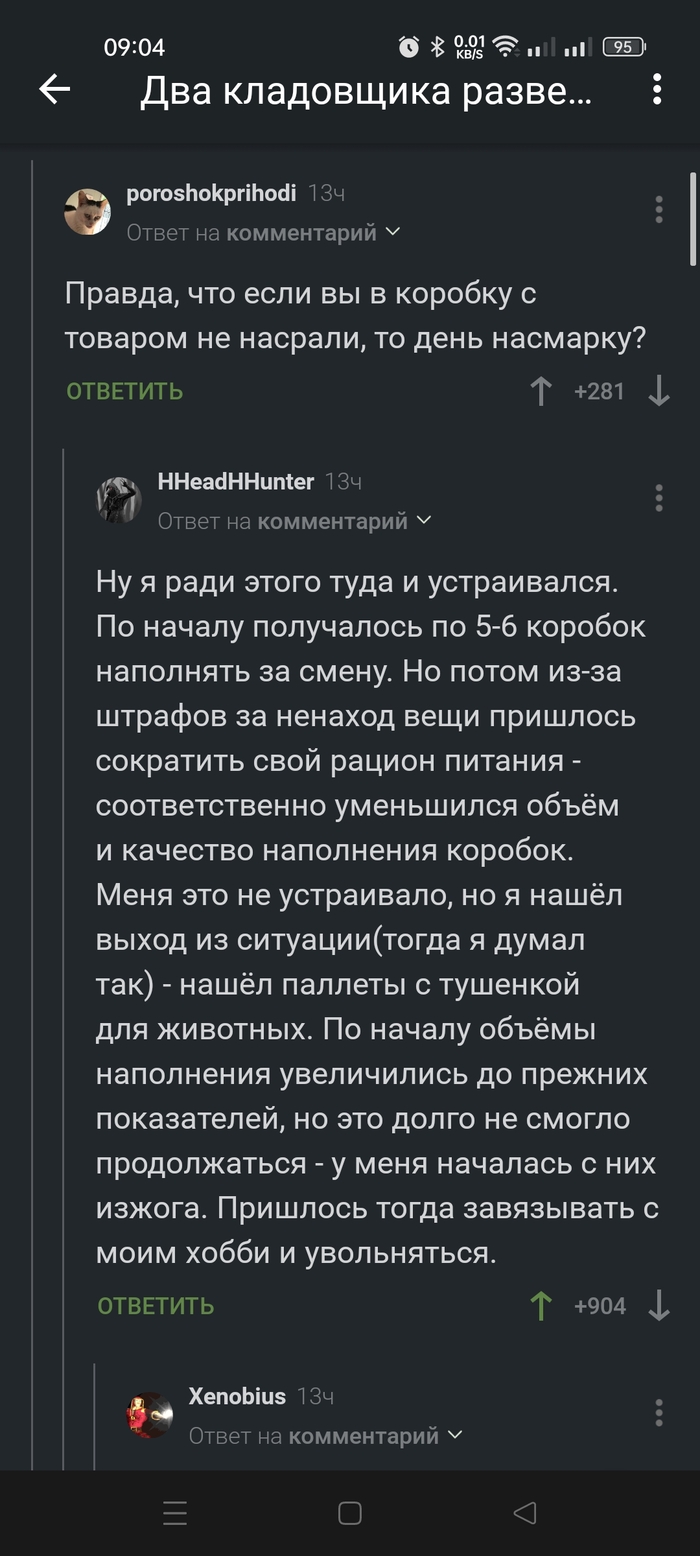Open options menu for HHeadHHunter's comment
Viewport: 700px width, 1556px height.
(x=658, y=498)
